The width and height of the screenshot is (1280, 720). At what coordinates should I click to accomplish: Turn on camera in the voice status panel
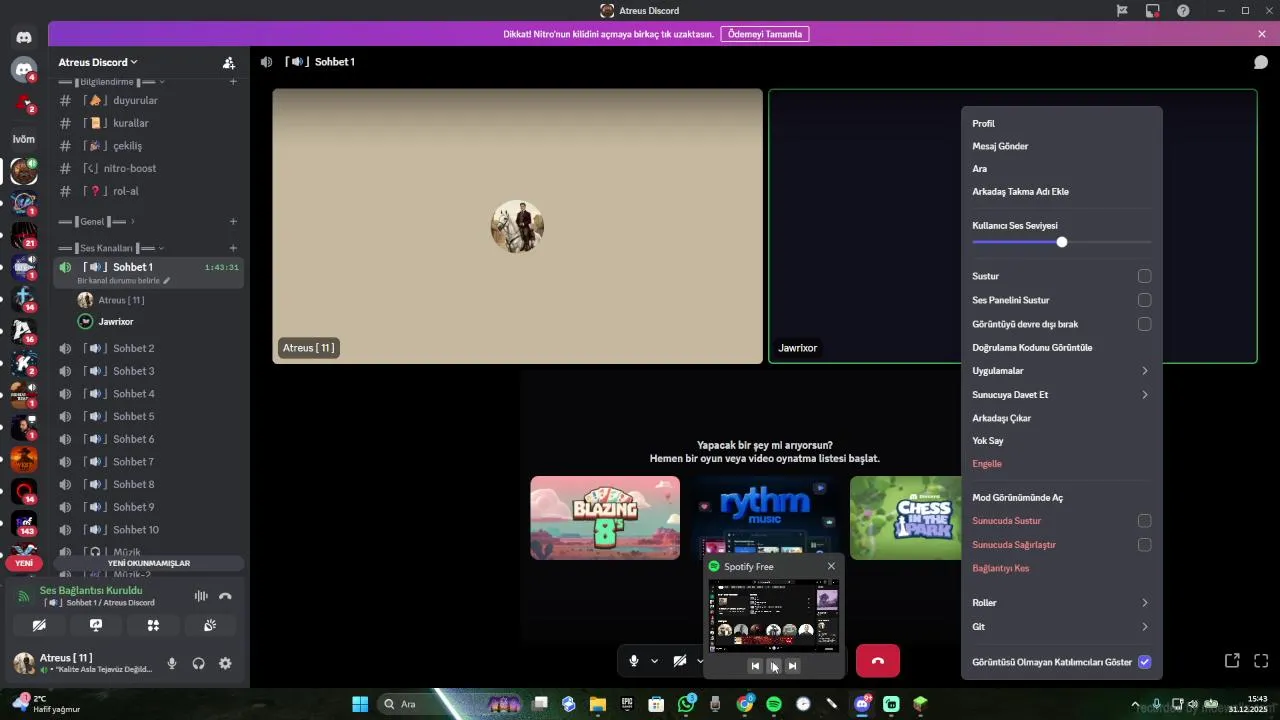pyautogui.click(x=39, y=625)
